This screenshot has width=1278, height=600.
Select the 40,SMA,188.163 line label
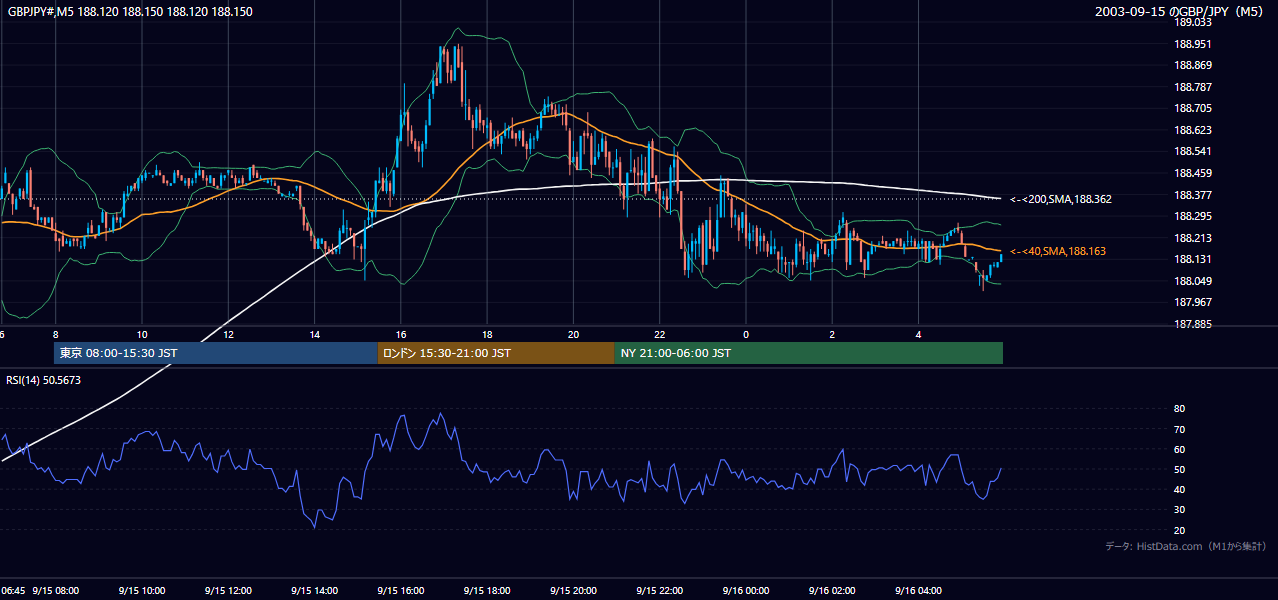point(1057,251)
